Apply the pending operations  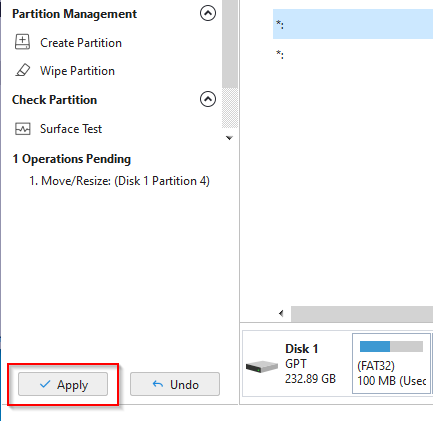[x=63, y=384]
